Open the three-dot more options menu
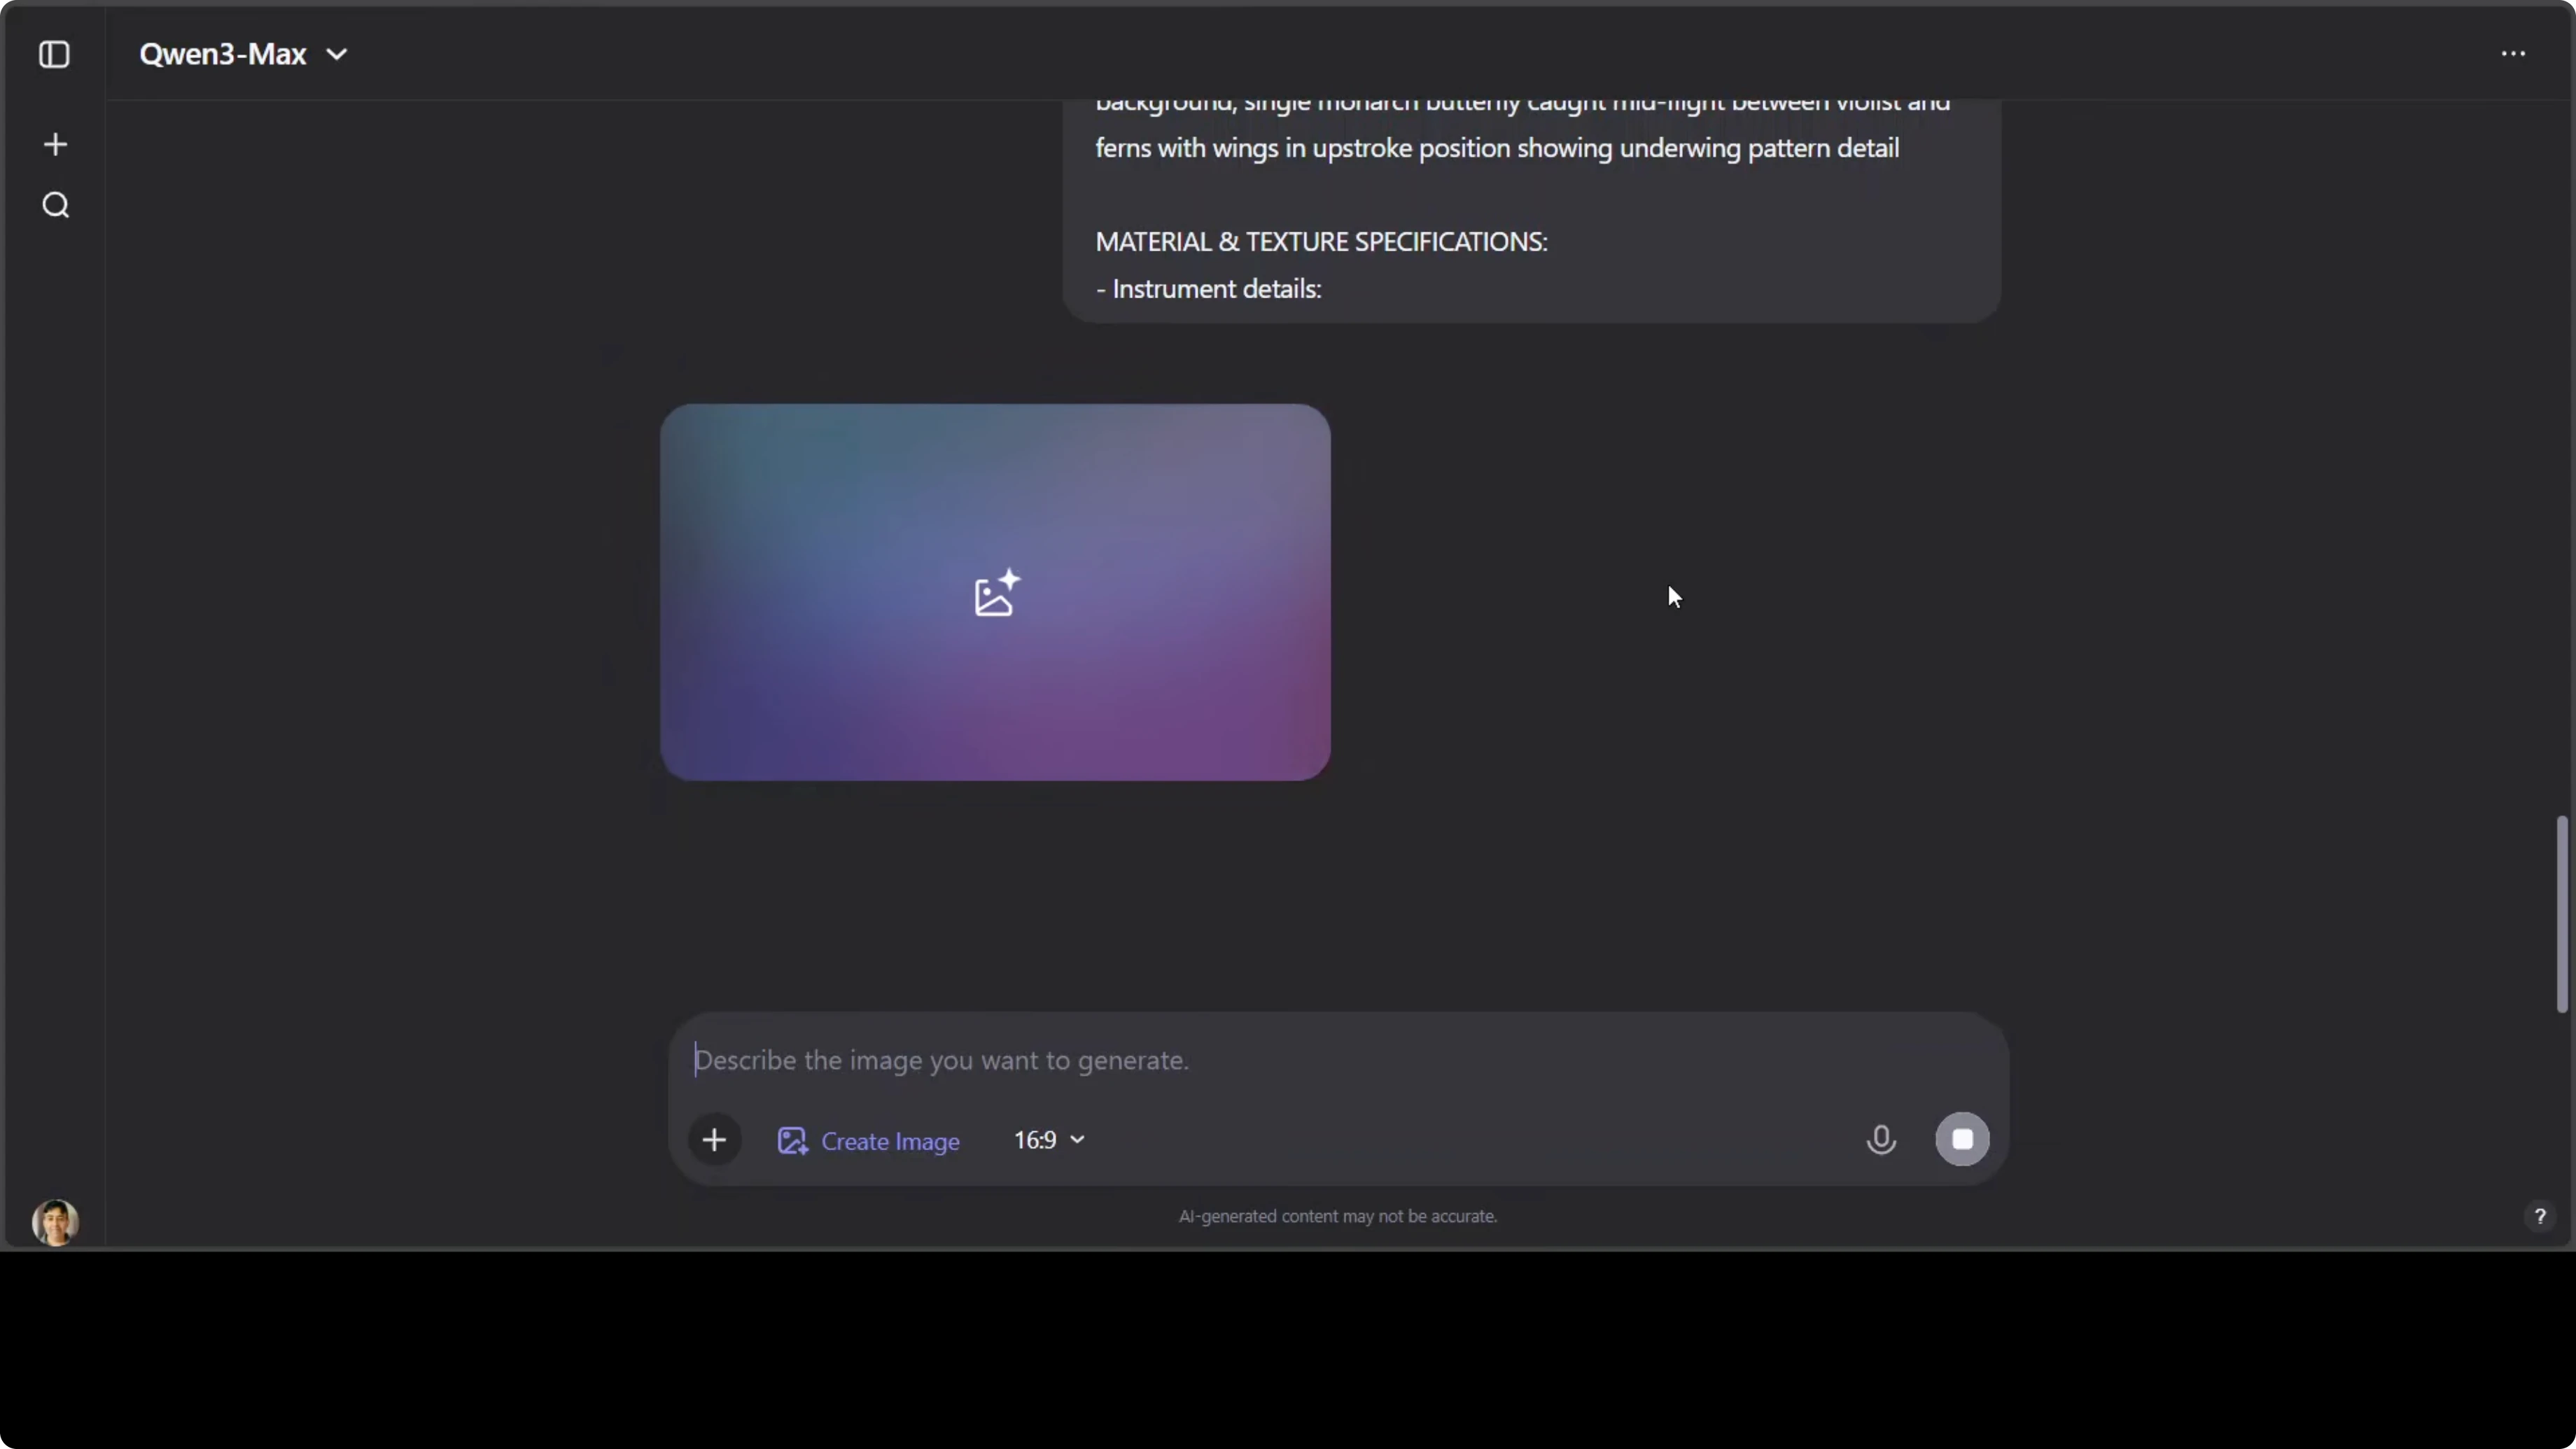Image resolution: width=2576 pixels, height=1449 pixels. pyautogui.click(x=2513, y=54)
